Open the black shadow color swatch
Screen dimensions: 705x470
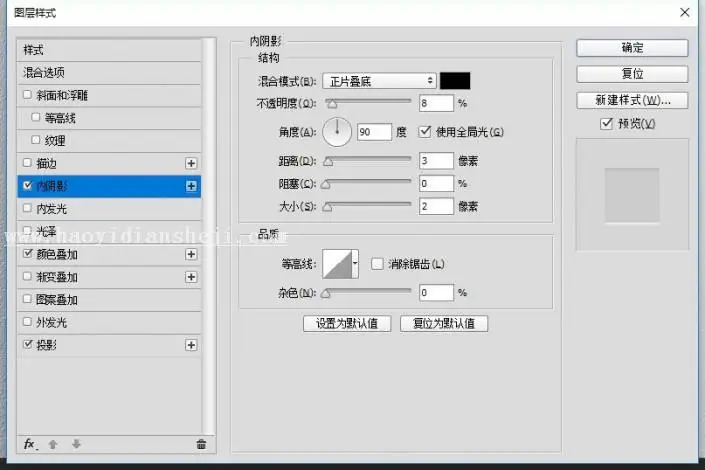click(x=455, y=81)
